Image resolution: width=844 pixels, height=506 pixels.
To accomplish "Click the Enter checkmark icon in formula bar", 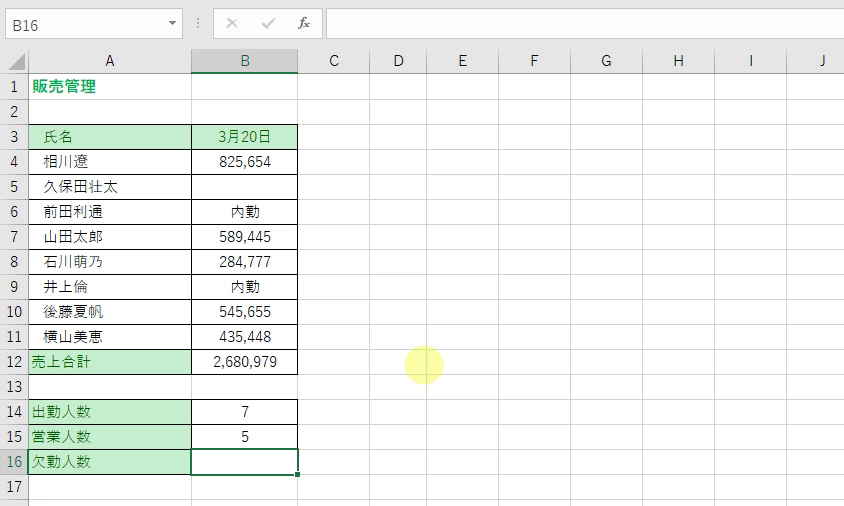I will point(268,23).
